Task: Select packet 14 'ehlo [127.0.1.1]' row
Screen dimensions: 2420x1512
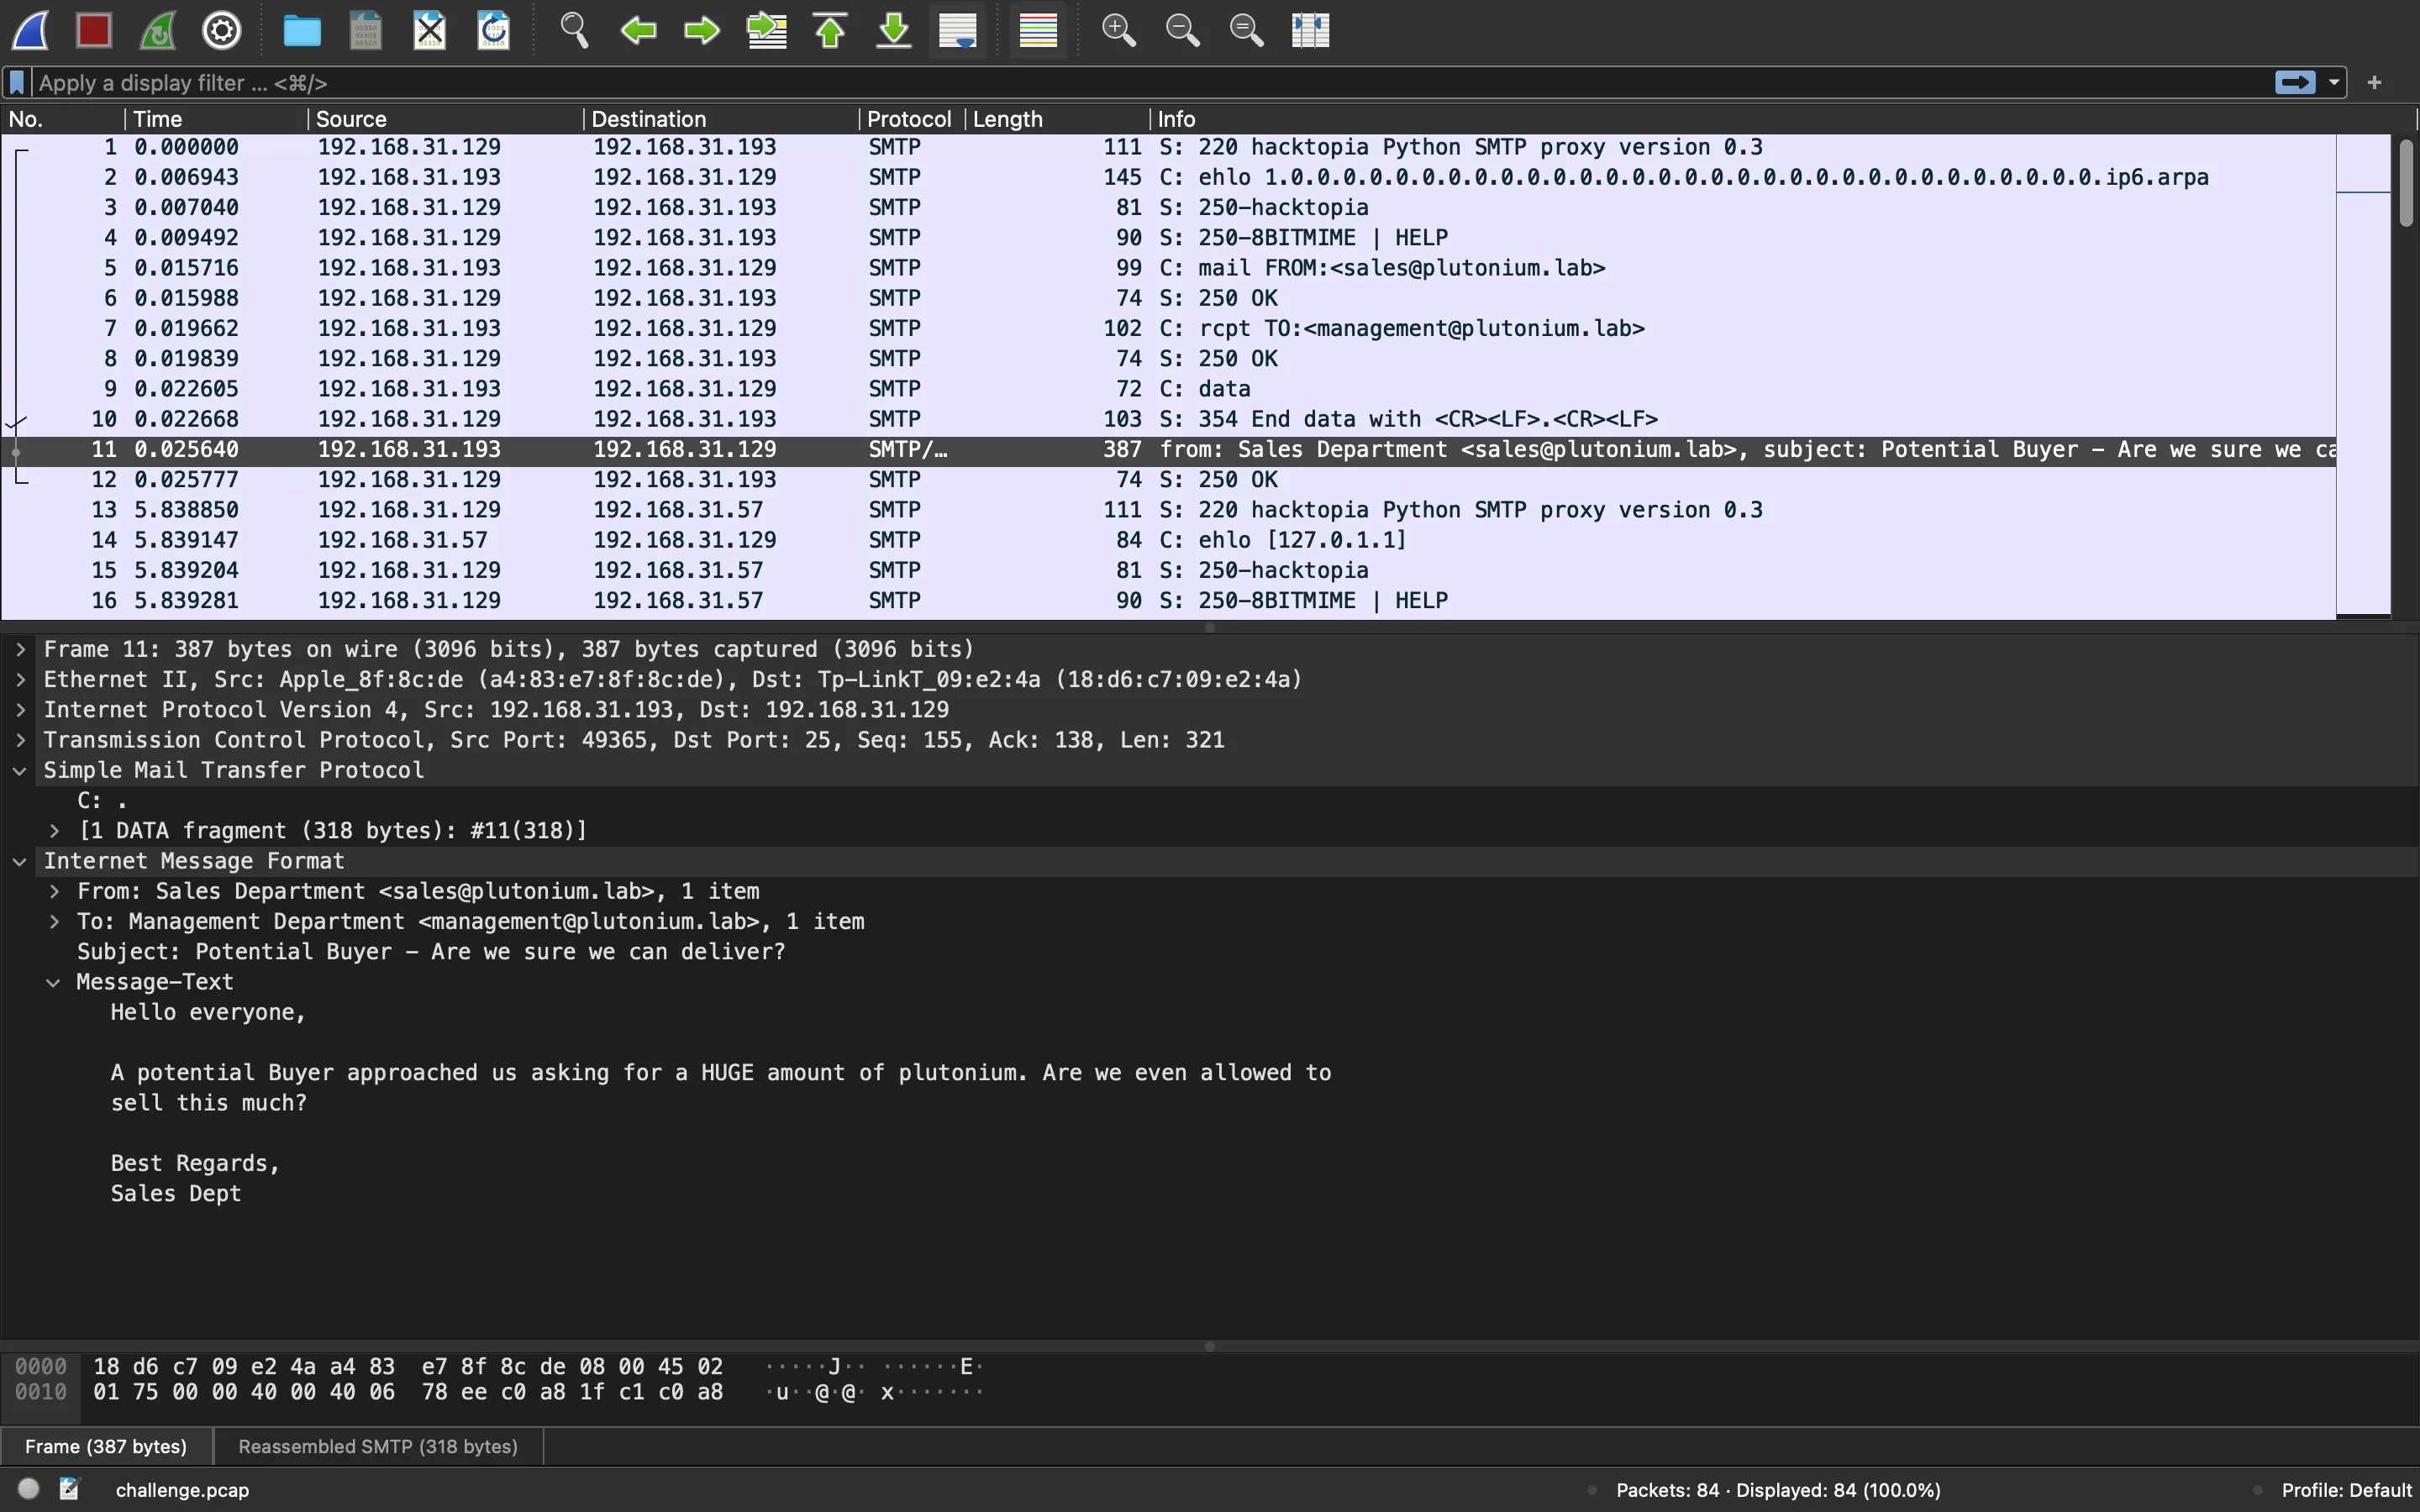Action: pos(1168,540)
